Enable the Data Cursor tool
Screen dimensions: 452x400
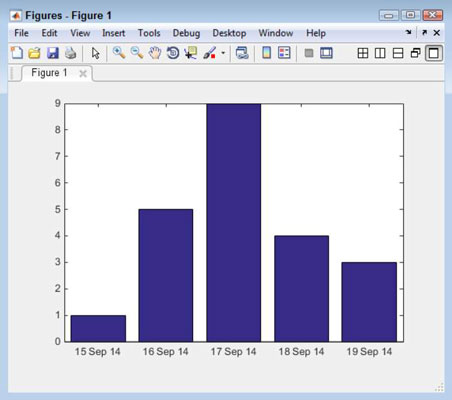pos(191,53)
